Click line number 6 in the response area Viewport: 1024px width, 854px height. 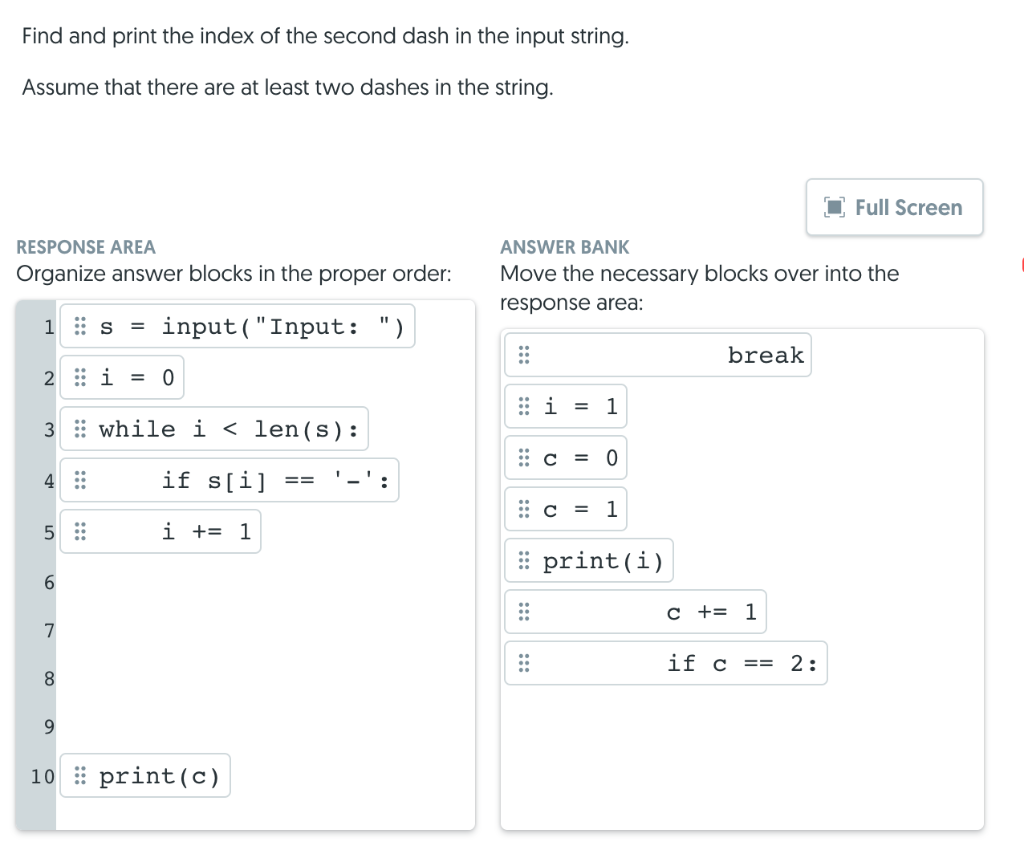tap(47, 582)
